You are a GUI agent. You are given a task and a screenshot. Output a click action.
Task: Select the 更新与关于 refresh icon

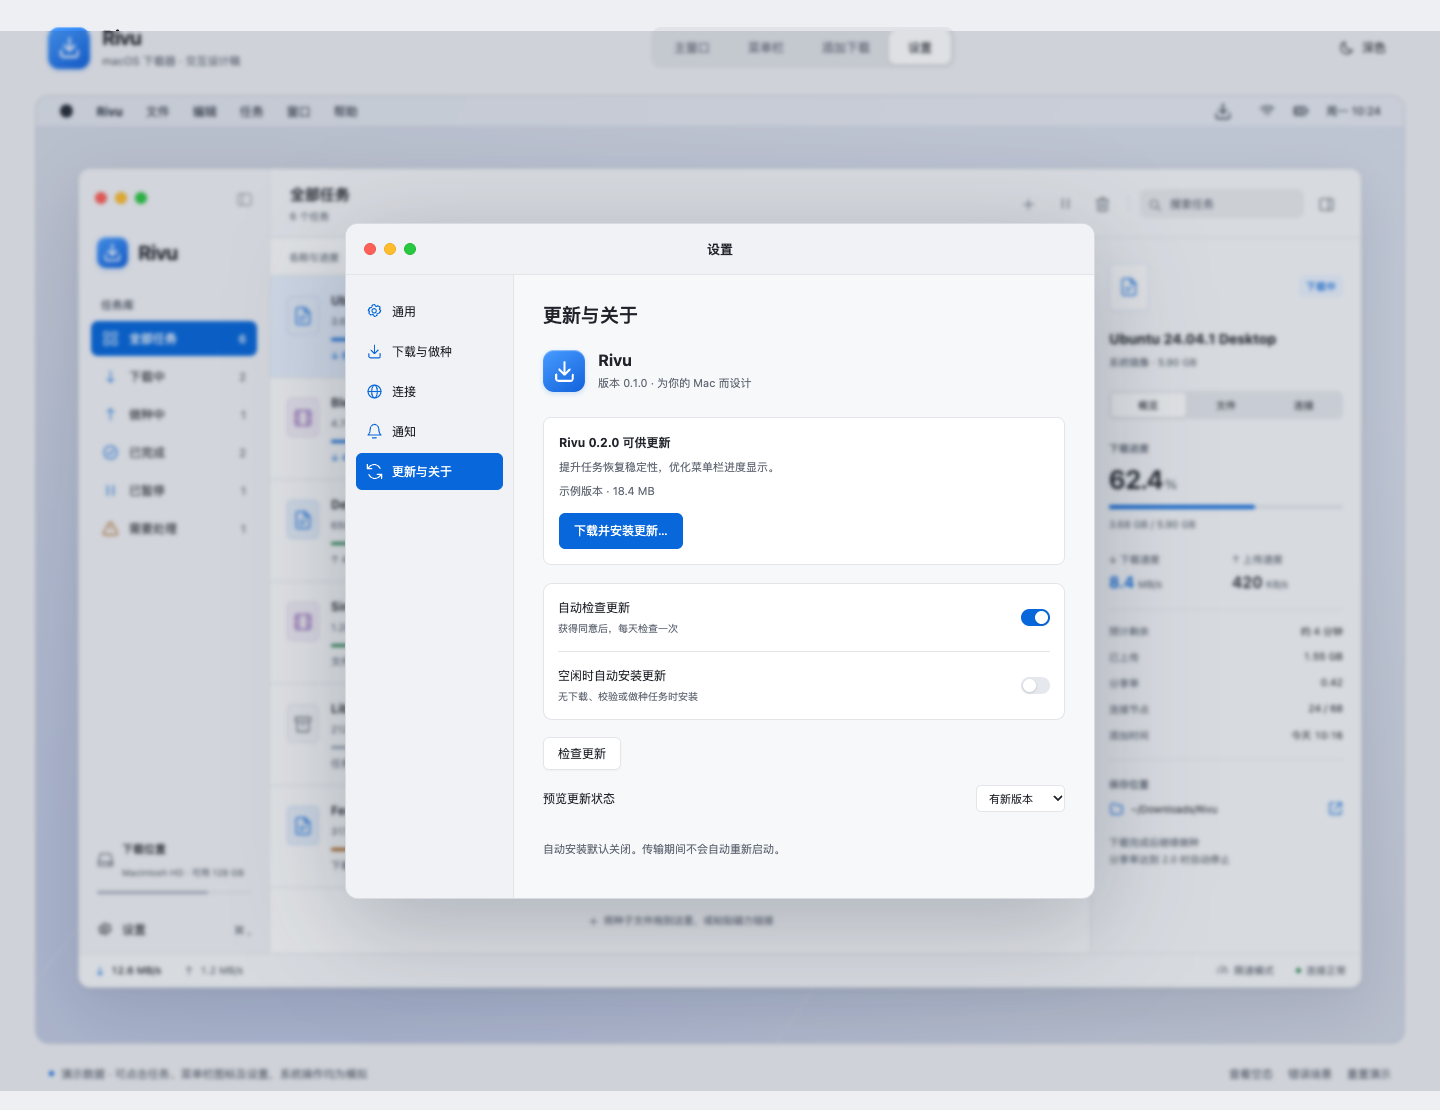pos(374,472)
